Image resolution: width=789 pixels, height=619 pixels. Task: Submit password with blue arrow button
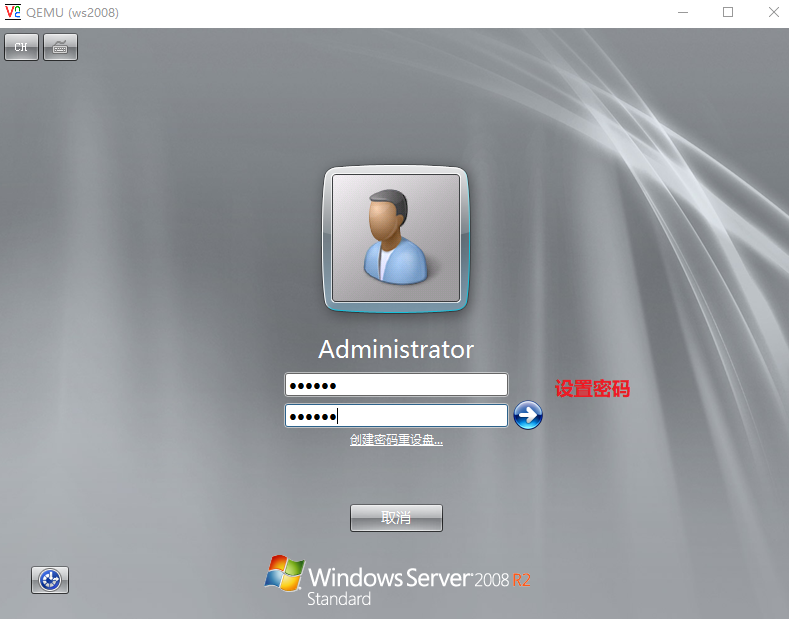click(x=528, y=415)
